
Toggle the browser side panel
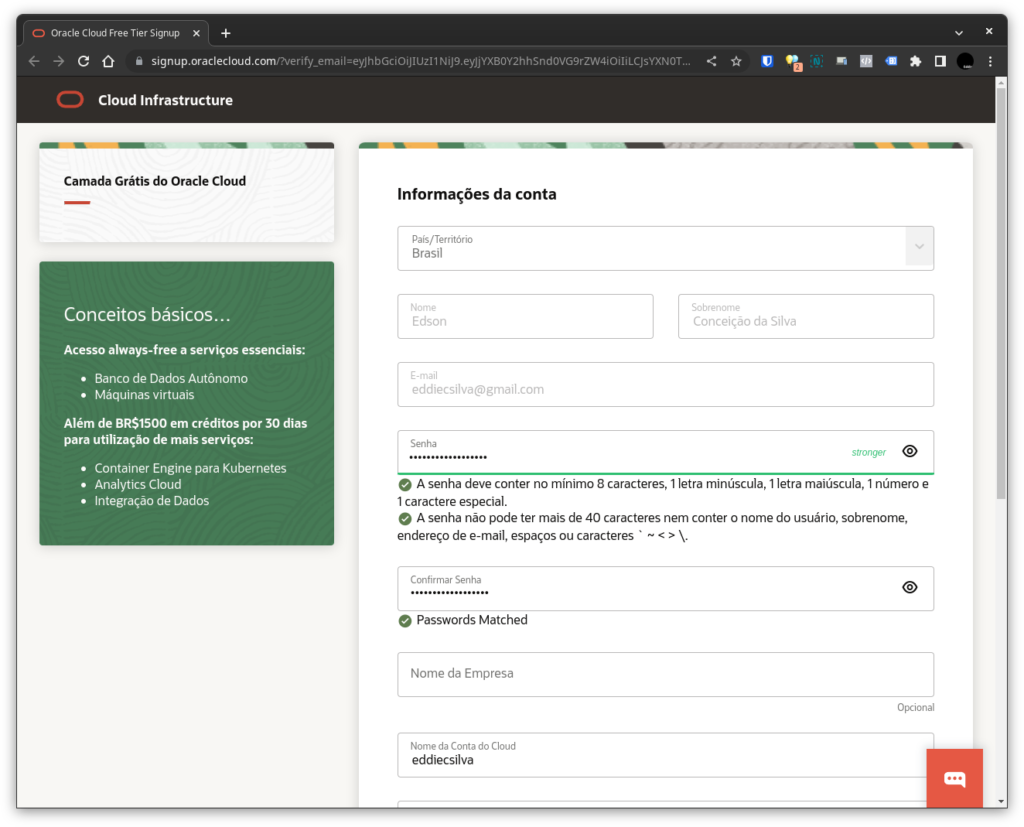[940, 61]
